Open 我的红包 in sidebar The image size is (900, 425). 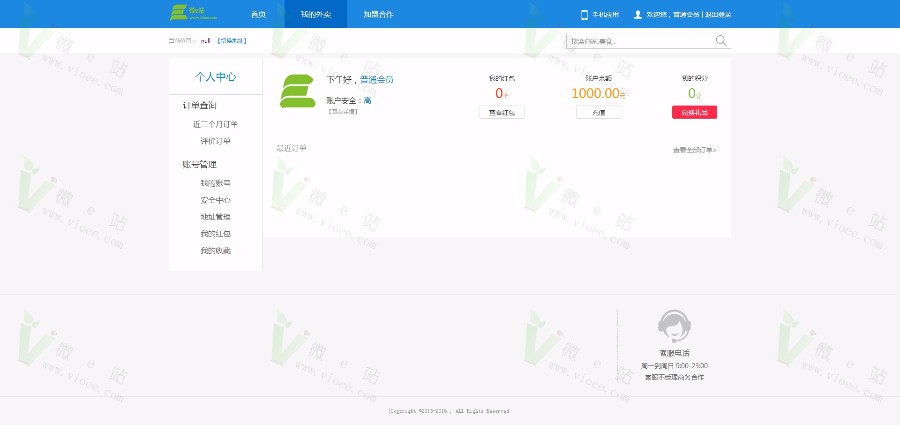[215, 234]
